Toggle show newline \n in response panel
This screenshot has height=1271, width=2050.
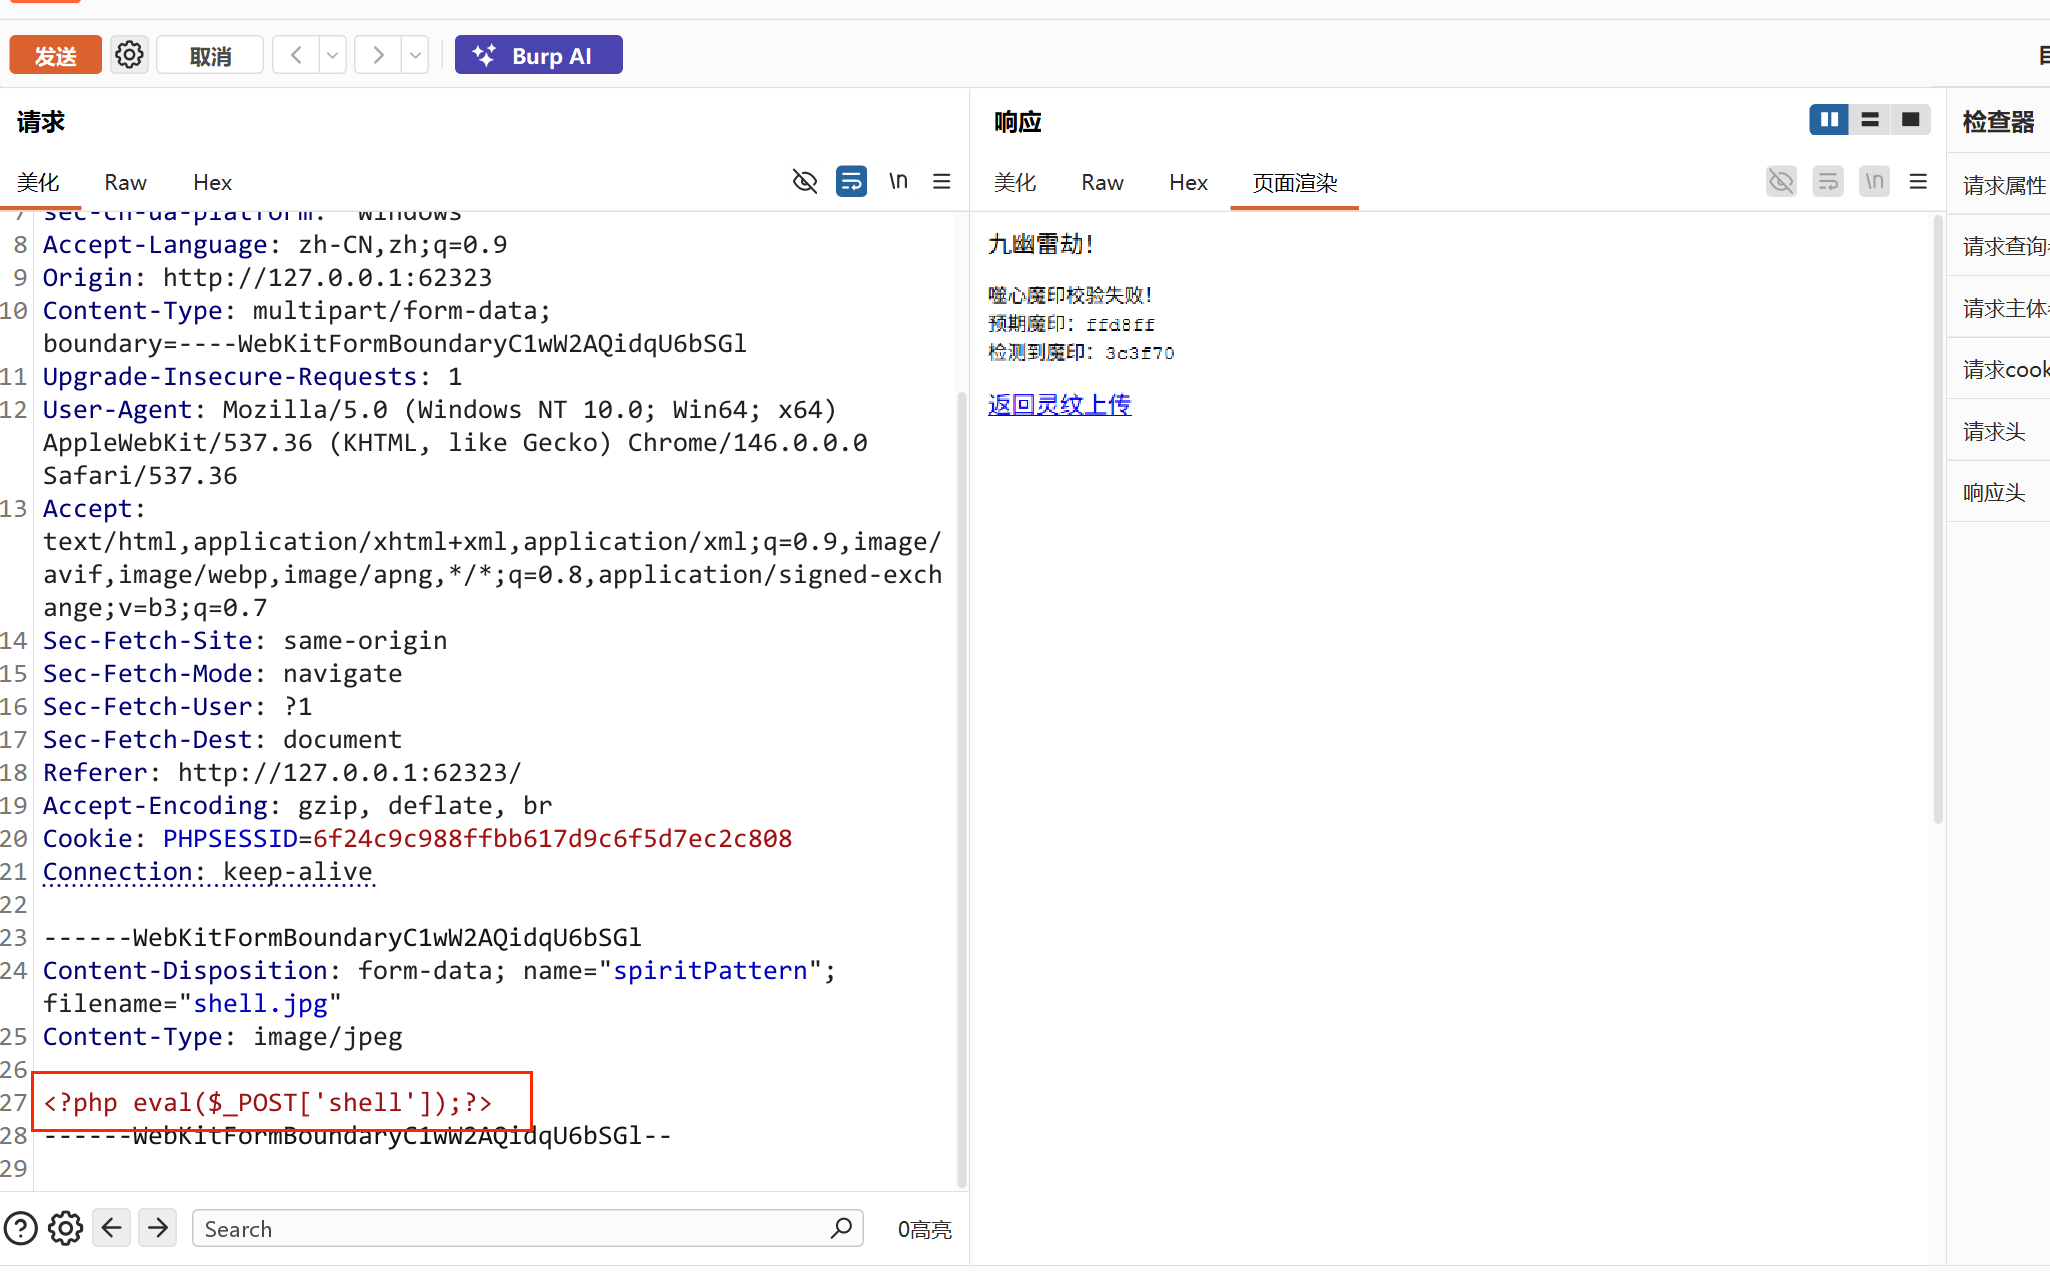[x=1874, y=181]
